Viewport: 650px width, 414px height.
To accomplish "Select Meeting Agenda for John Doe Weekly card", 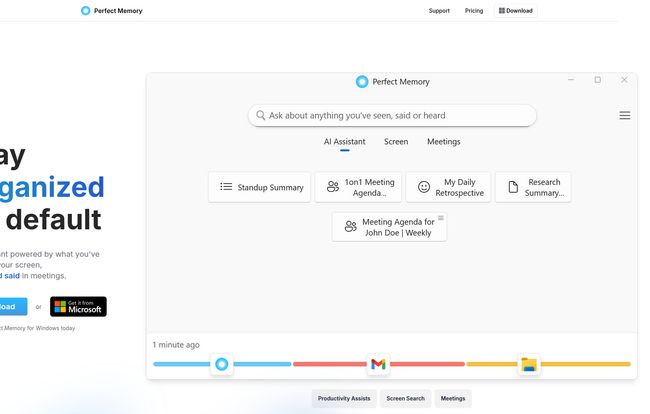I will [x=389, y=227].
